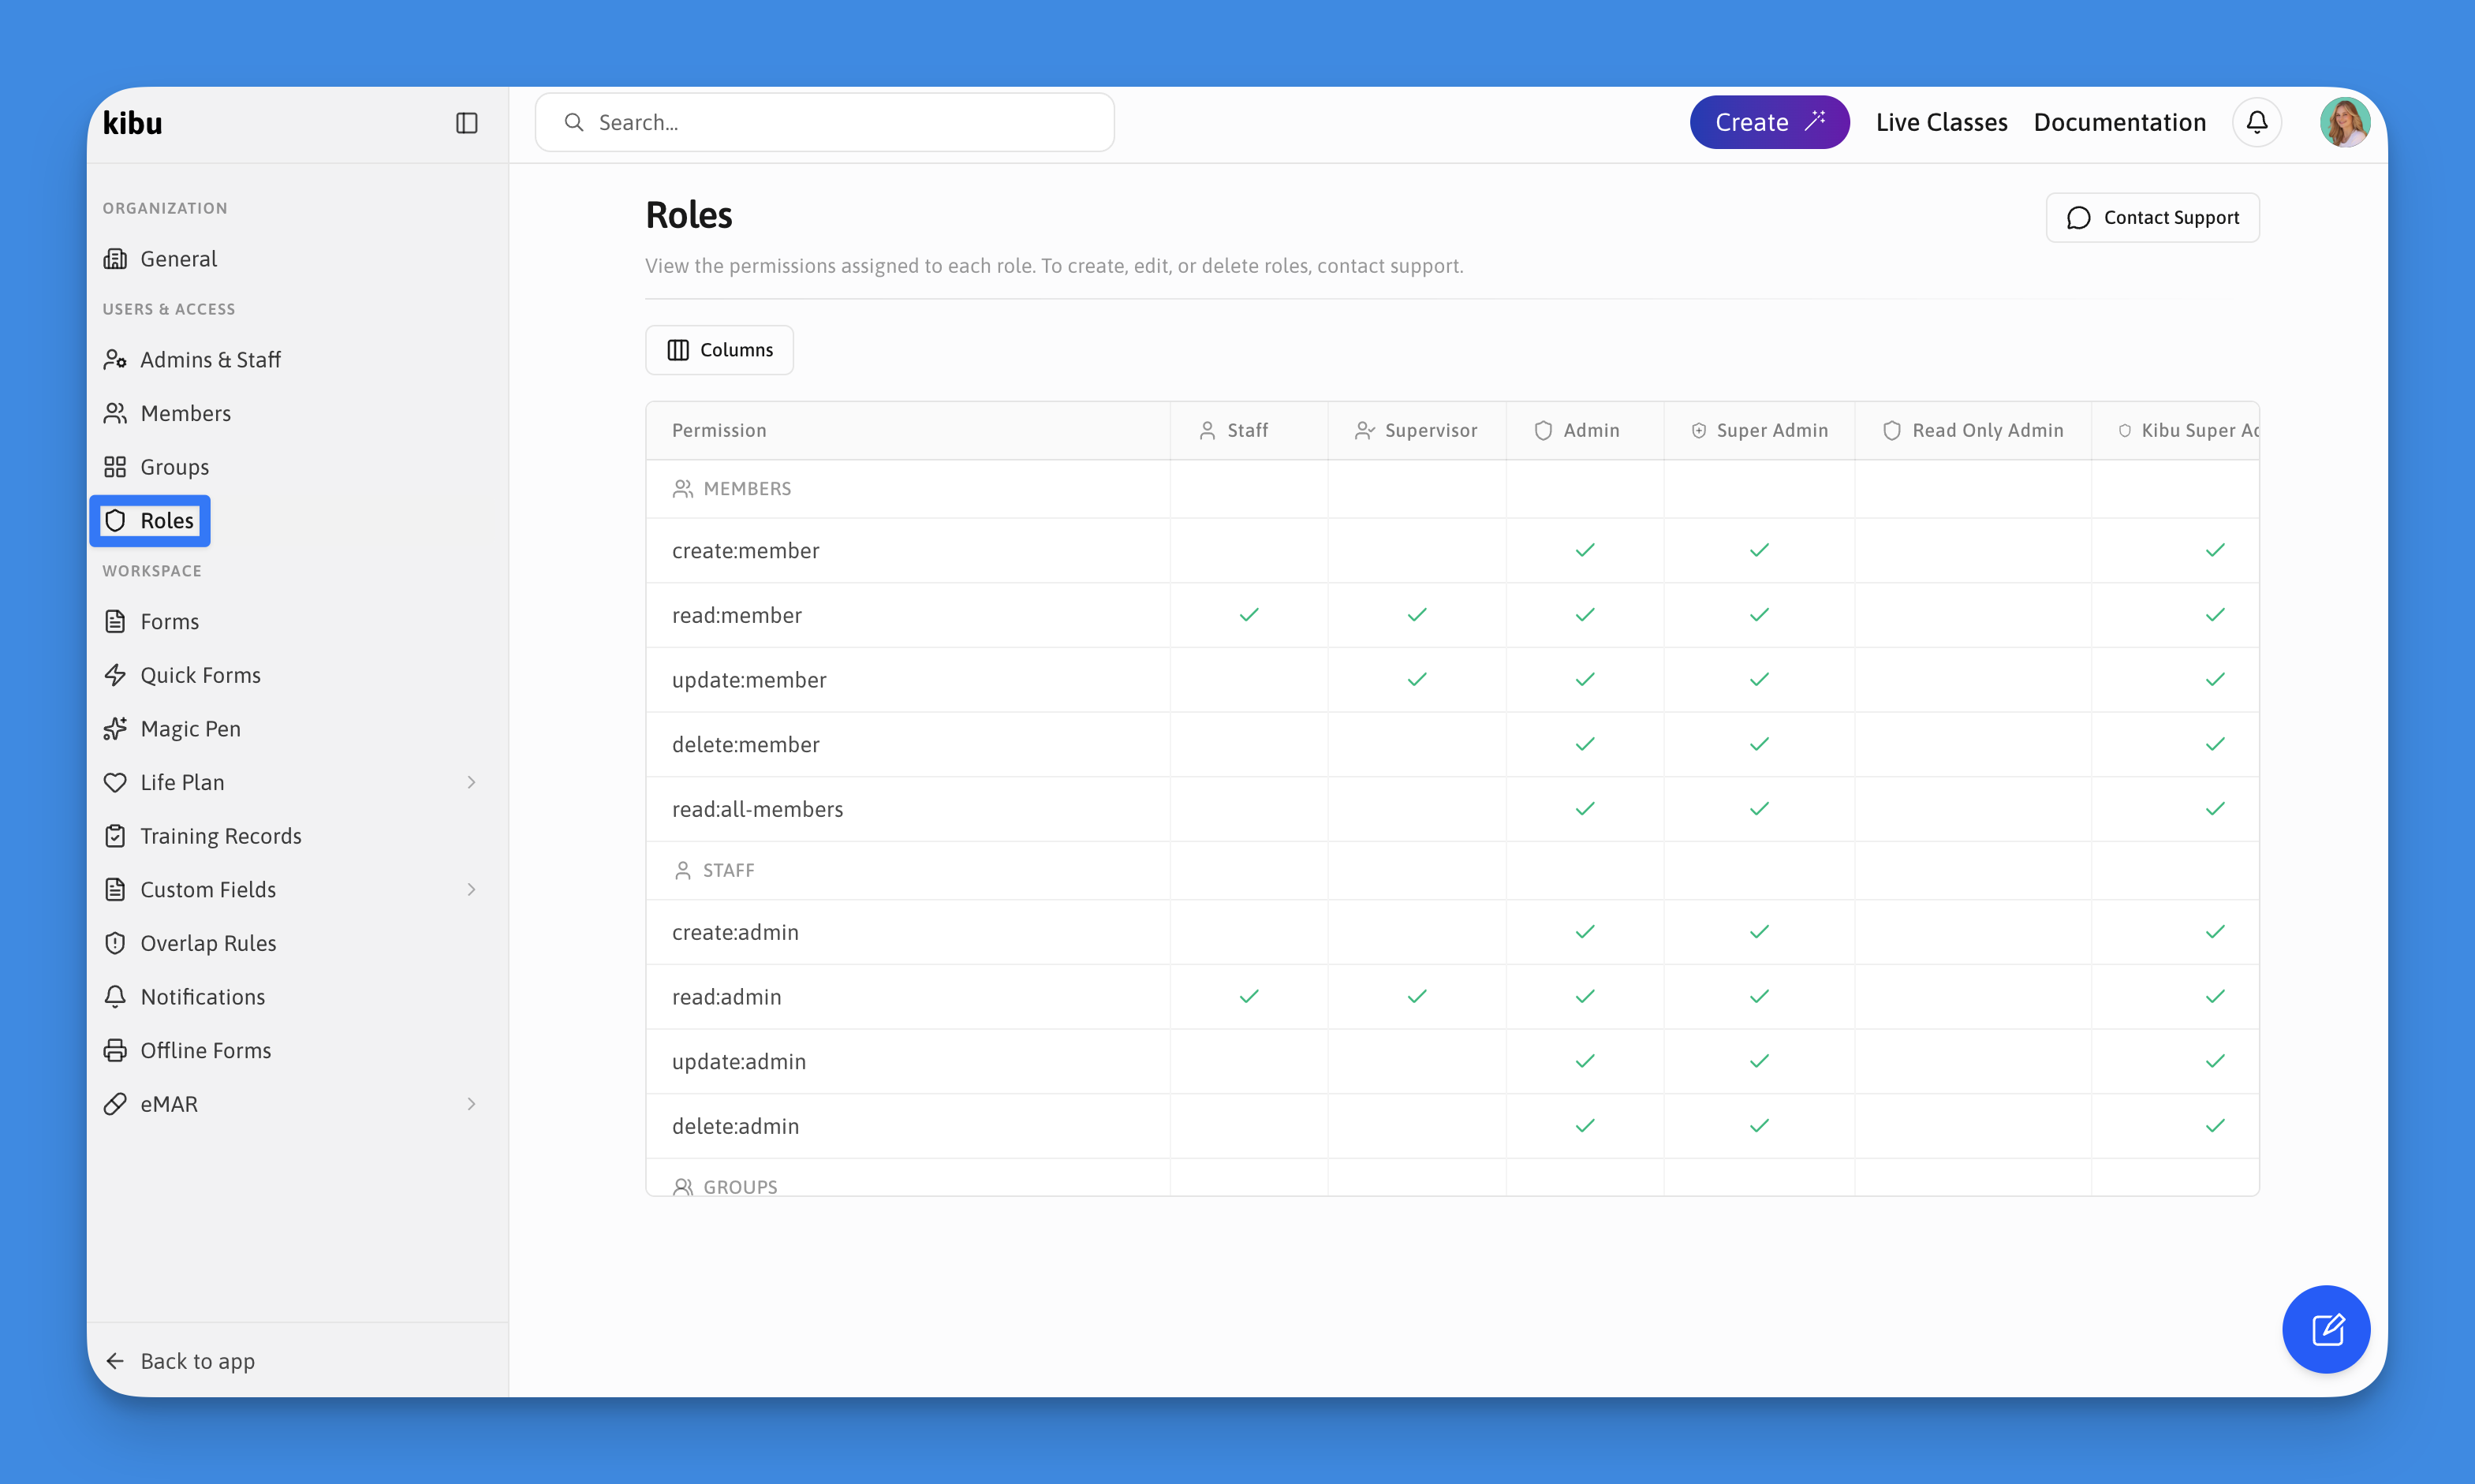Screen dimensions: 2475x1484
Task: Open Notifications settings in sidebar
Action: click(184, 997)
